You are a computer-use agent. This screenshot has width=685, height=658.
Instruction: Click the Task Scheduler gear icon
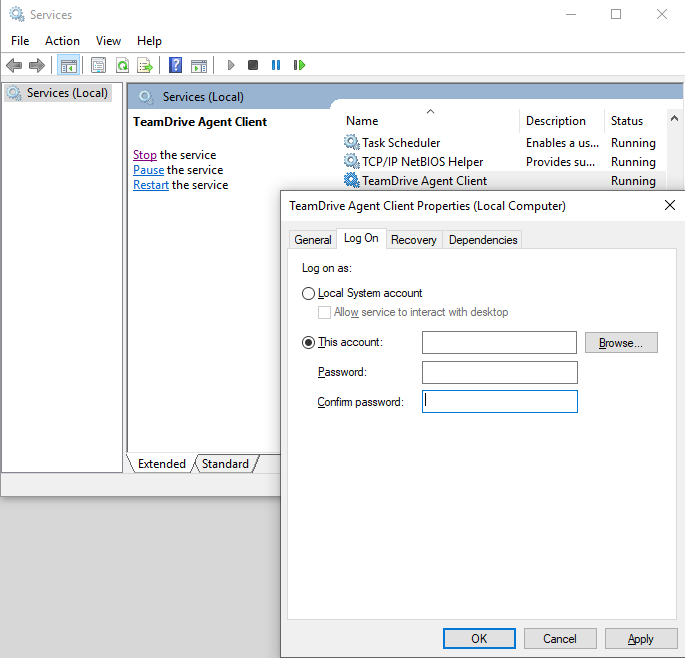351,142
